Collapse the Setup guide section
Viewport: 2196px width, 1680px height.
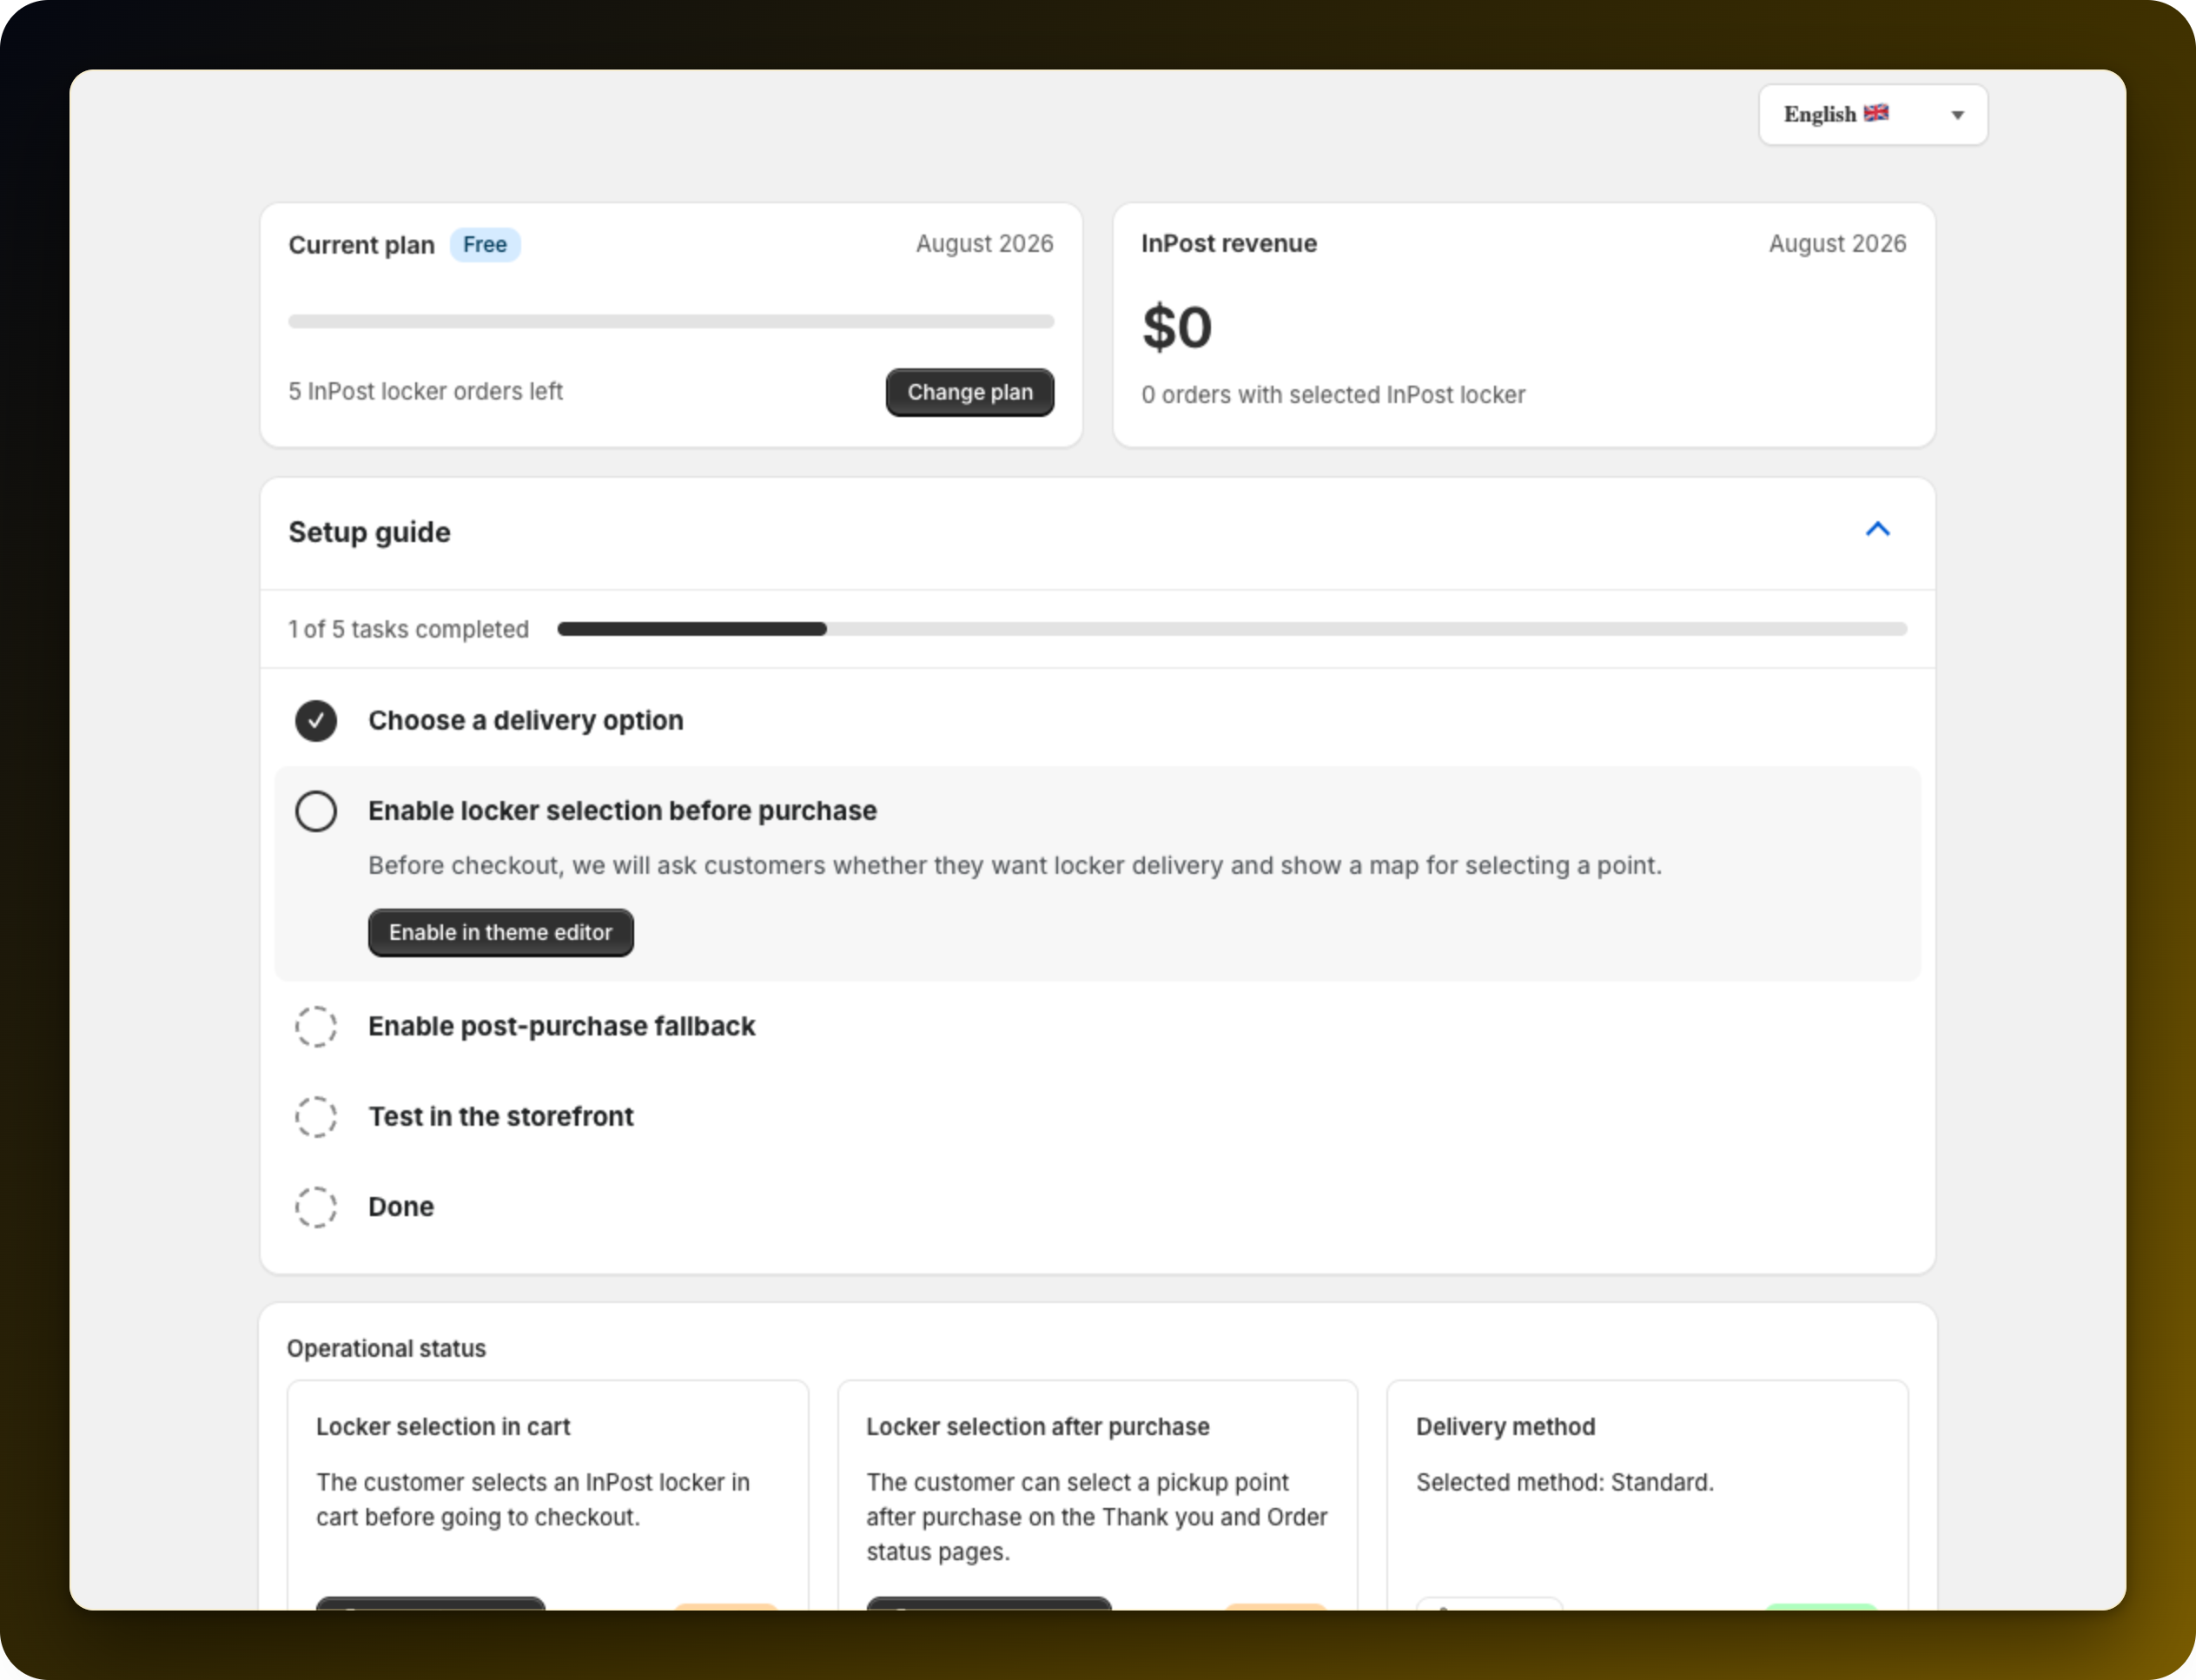click(1877, 529)
